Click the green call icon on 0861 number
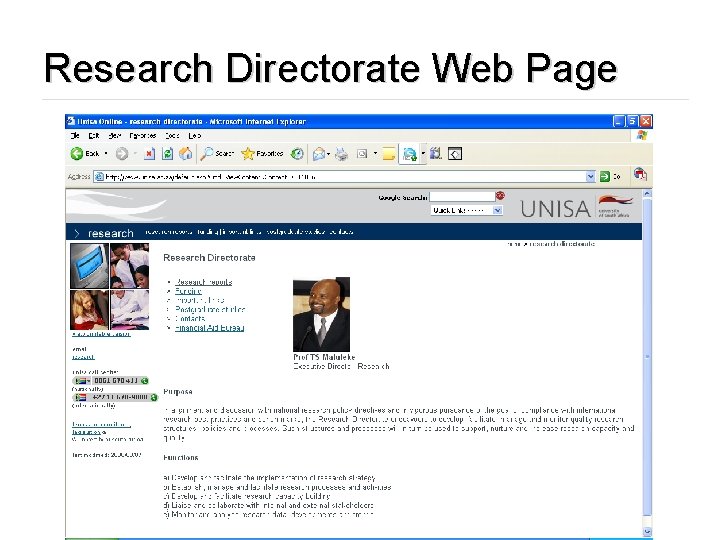 point(145,381)
